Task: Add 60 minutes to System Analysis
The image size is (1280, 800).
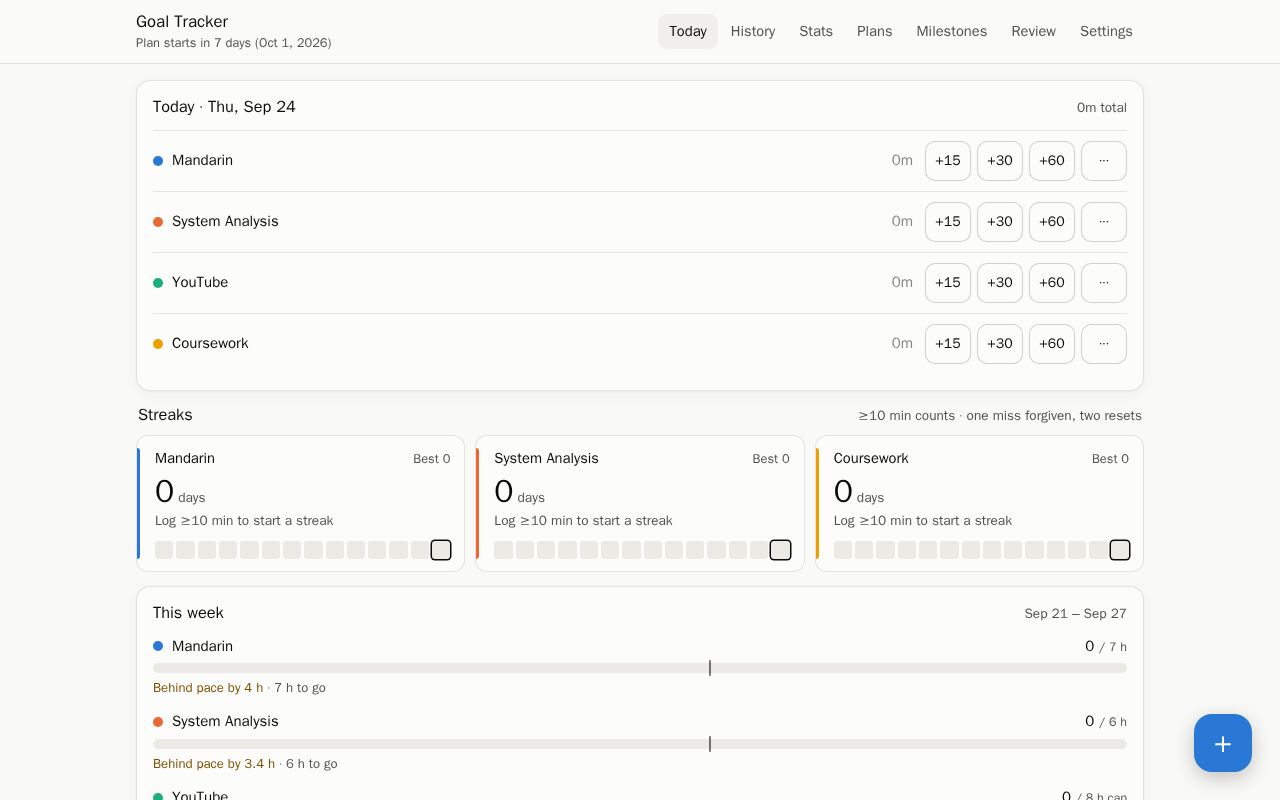Action: coord(1052,222)
